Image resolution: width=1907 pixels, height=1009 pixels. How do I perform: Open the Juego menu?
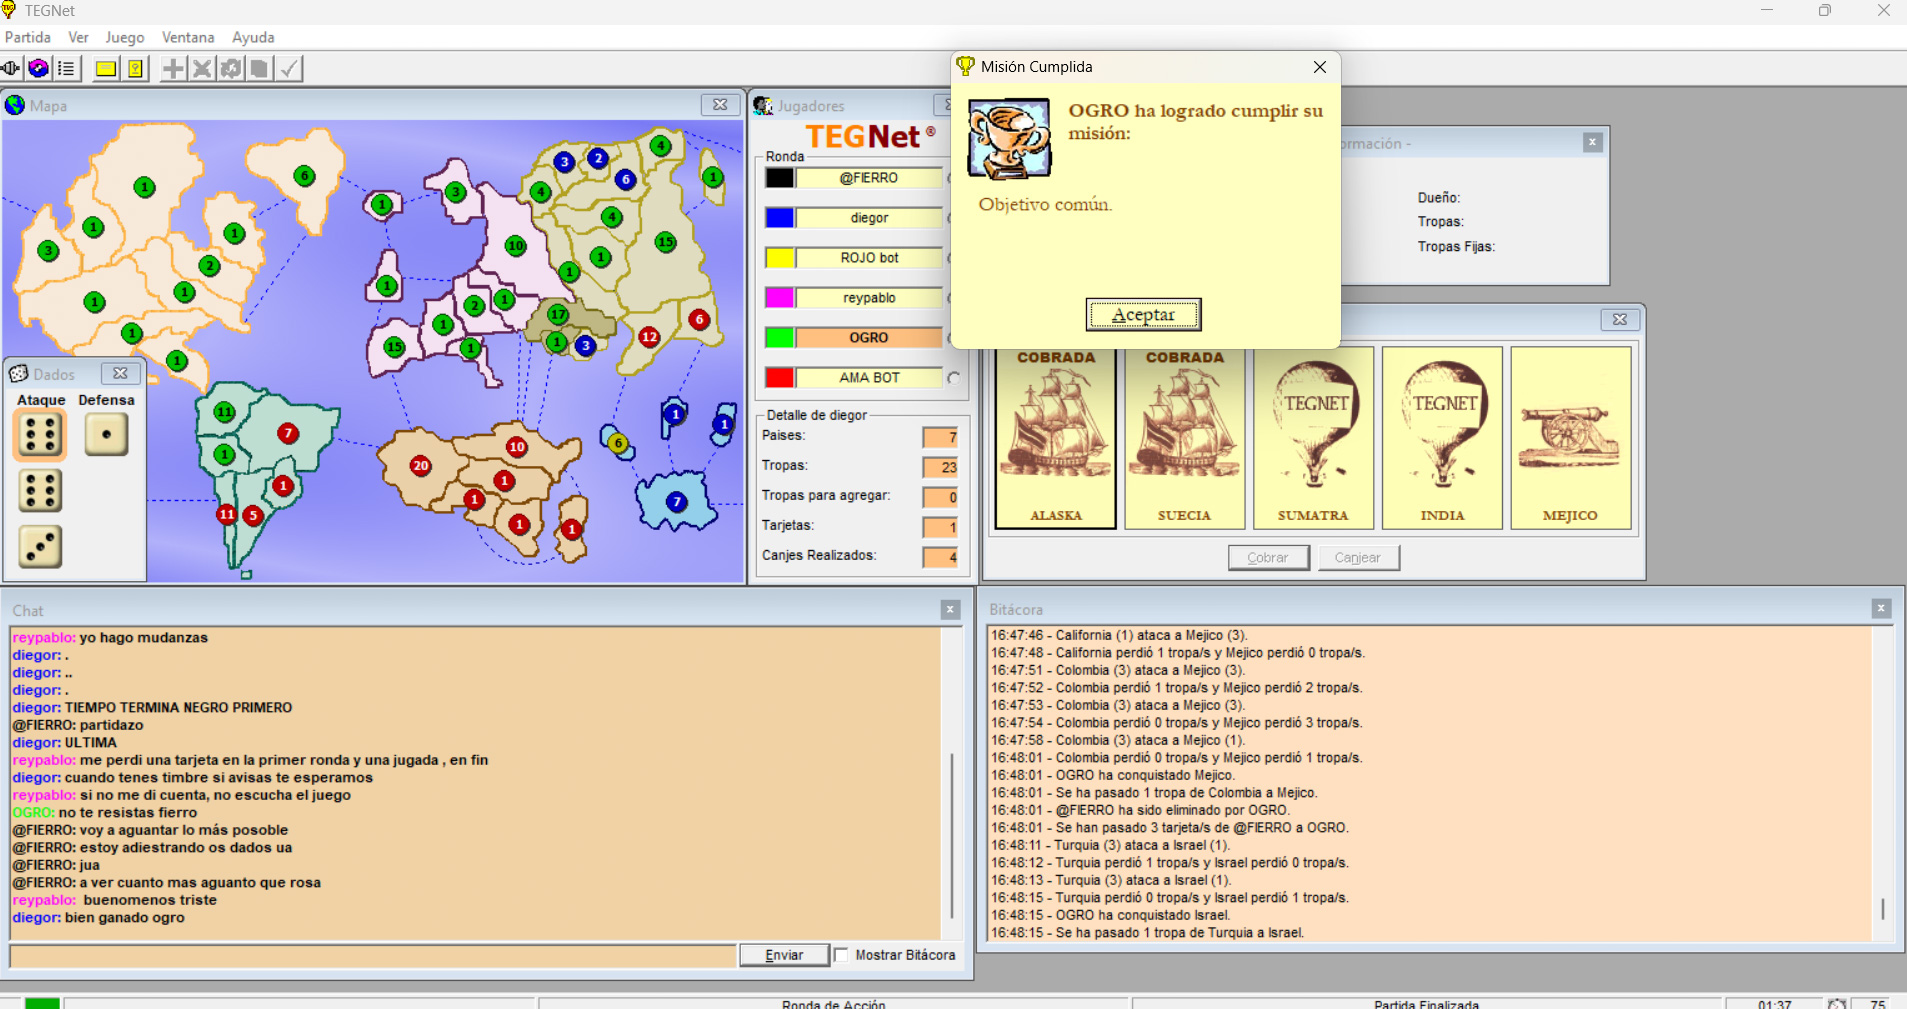[x=125, y=37]
